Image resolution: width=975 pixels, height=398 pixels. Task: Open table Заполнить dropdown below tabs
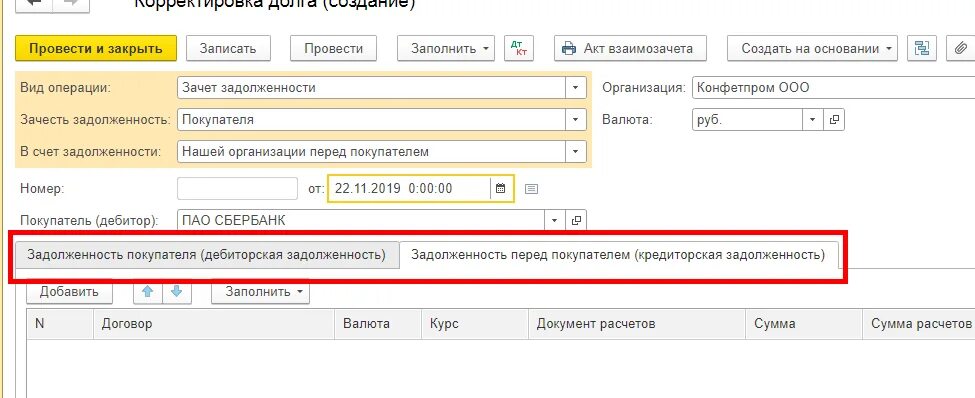pyautogui.click(x=261, y=292)
